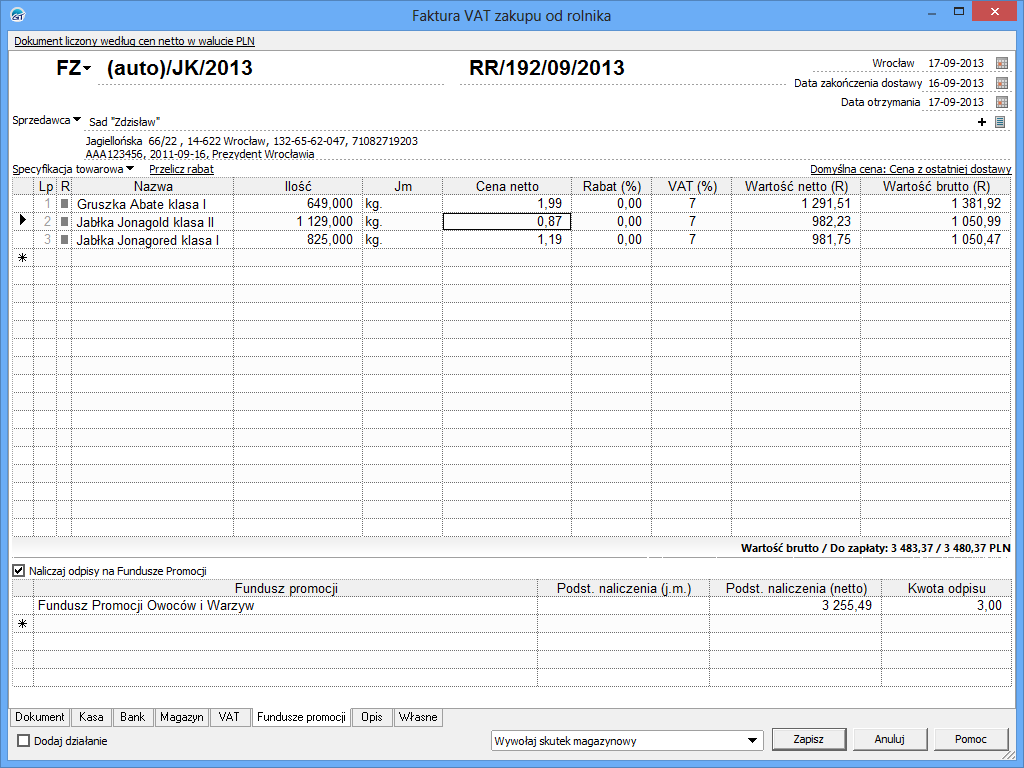The width and height of the screenshot is (1024, 768).
Task: Open calendar for Data otrzymania
Action: click(1002, 102)
